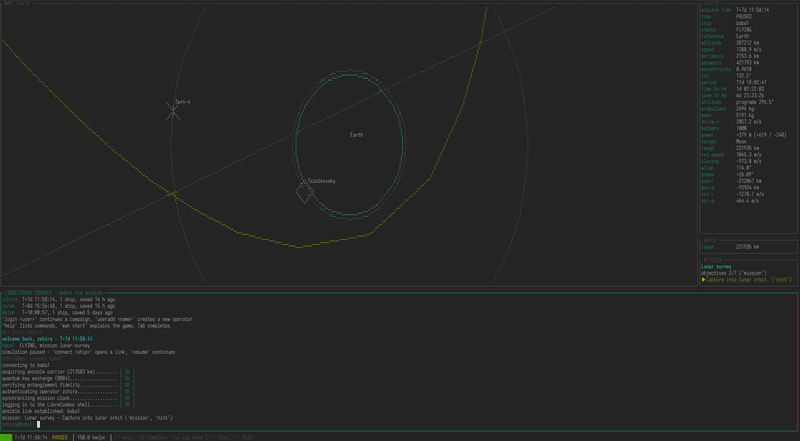Click the zoran save entry in console

coord(58,306)
